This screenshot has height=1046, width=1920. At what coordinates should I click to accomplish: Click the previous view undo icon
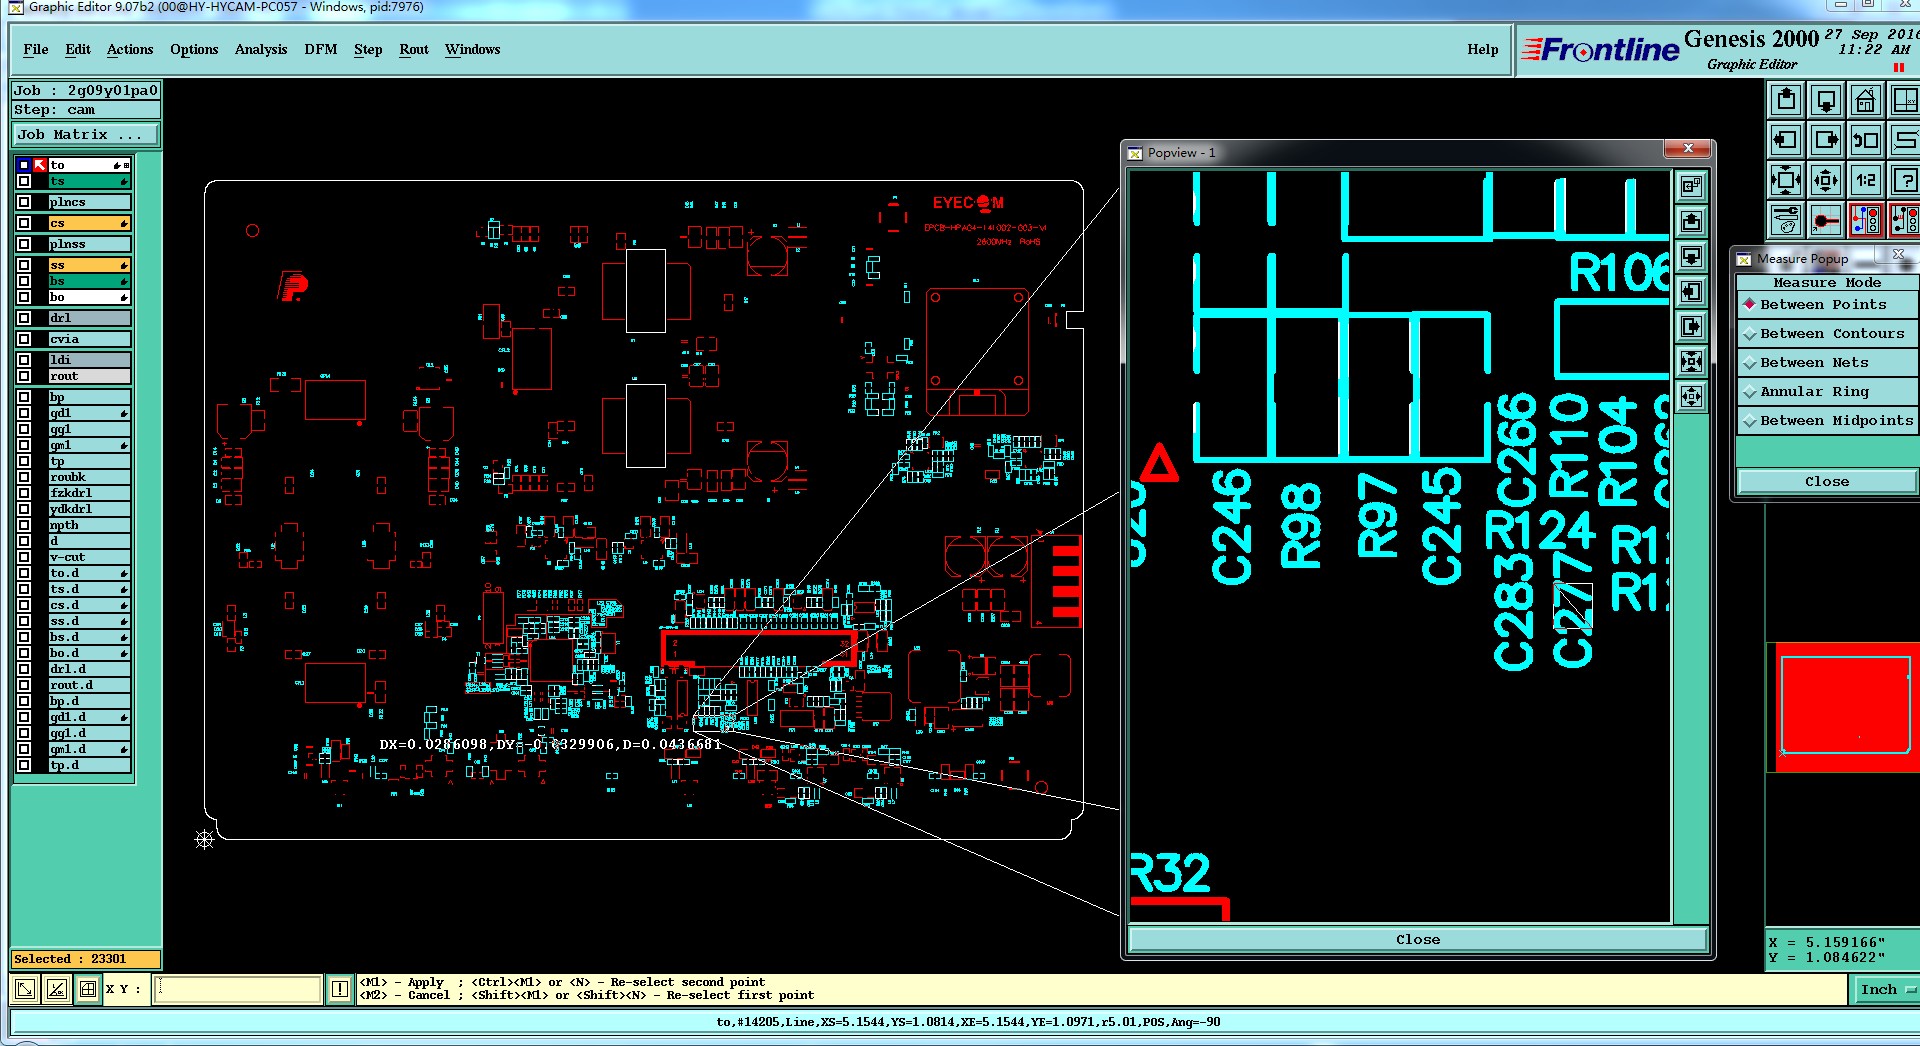coord(1865,141)
